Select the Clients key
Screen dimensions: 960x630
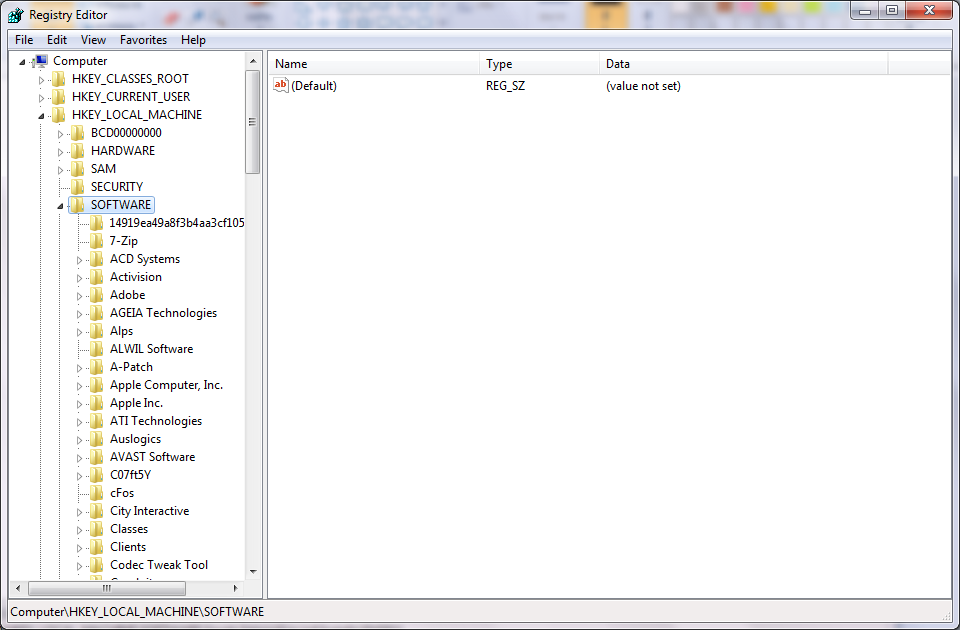128,547
